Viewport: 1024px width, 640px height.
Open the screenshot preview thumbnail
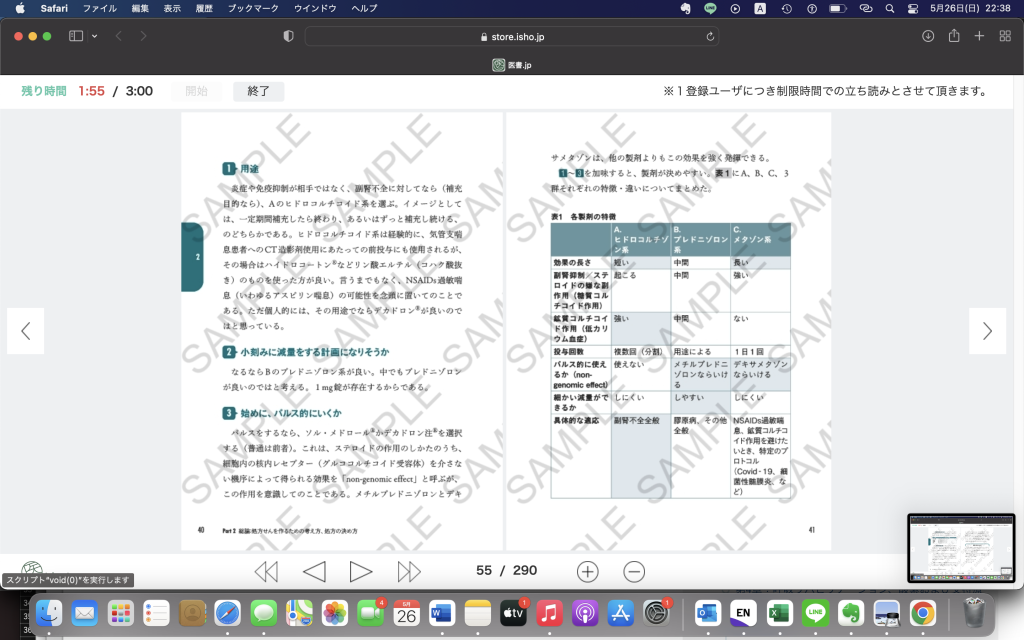click(x=961, y=548)
